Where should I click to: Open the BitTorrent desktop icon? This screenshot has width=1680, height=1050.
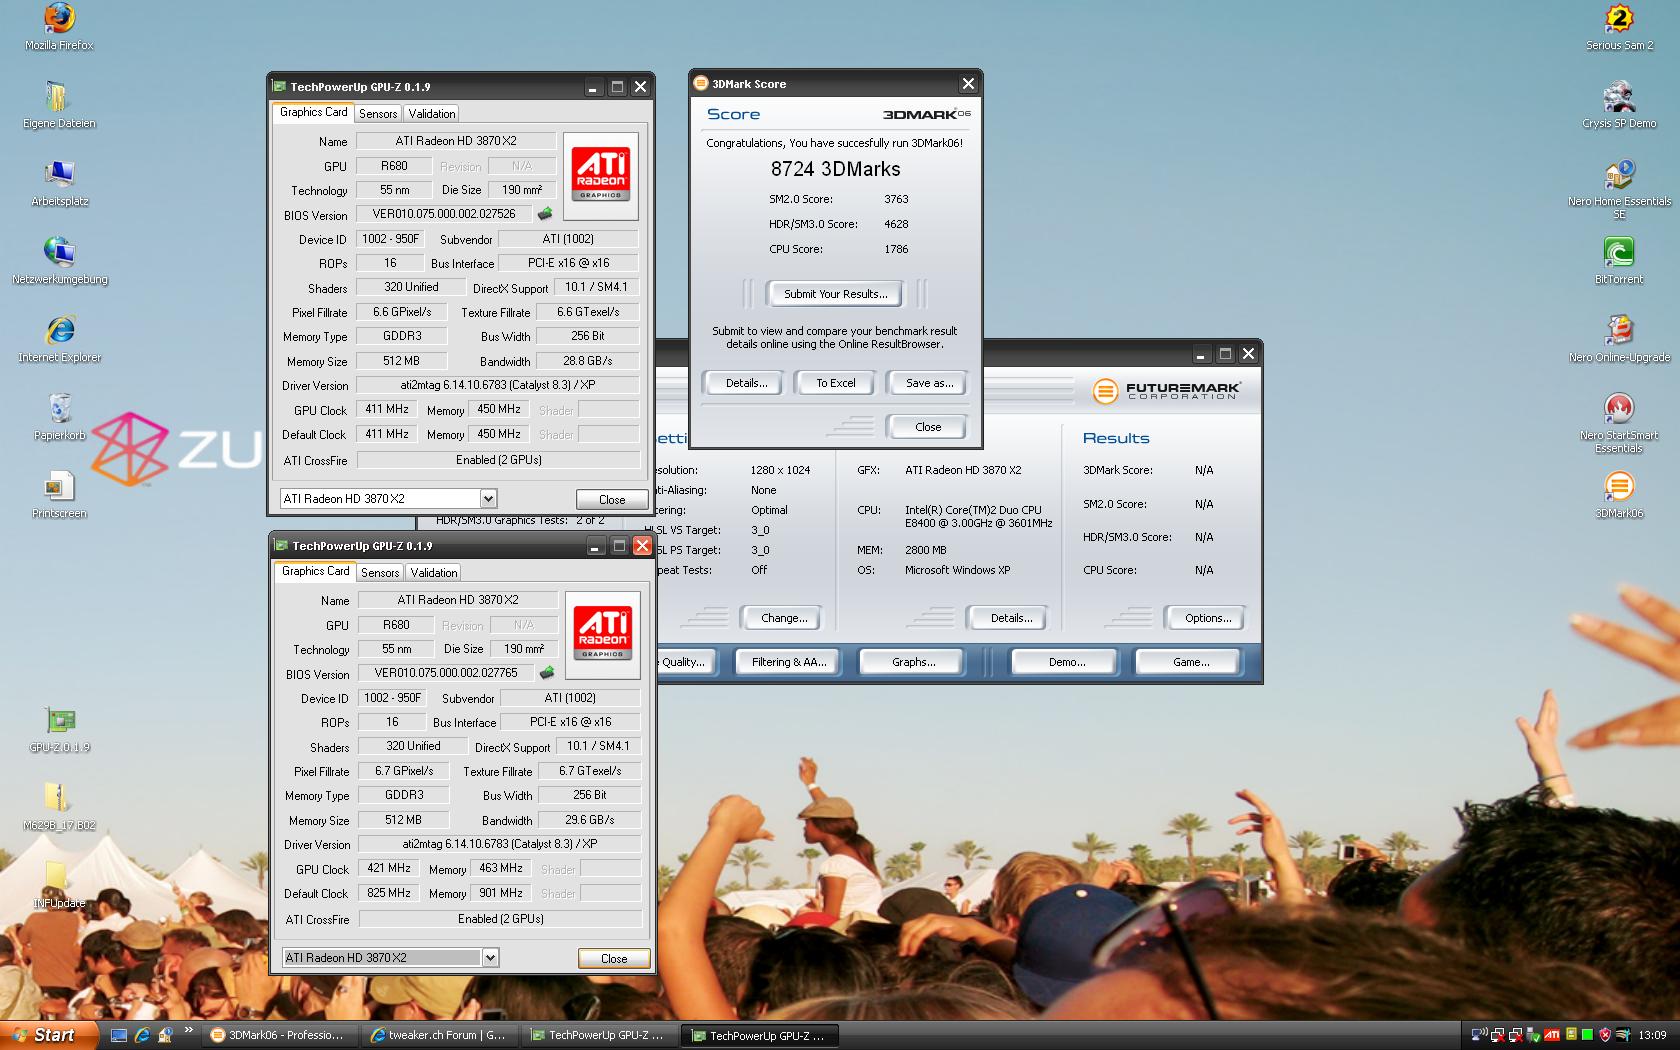click(x=1618, y=253)
